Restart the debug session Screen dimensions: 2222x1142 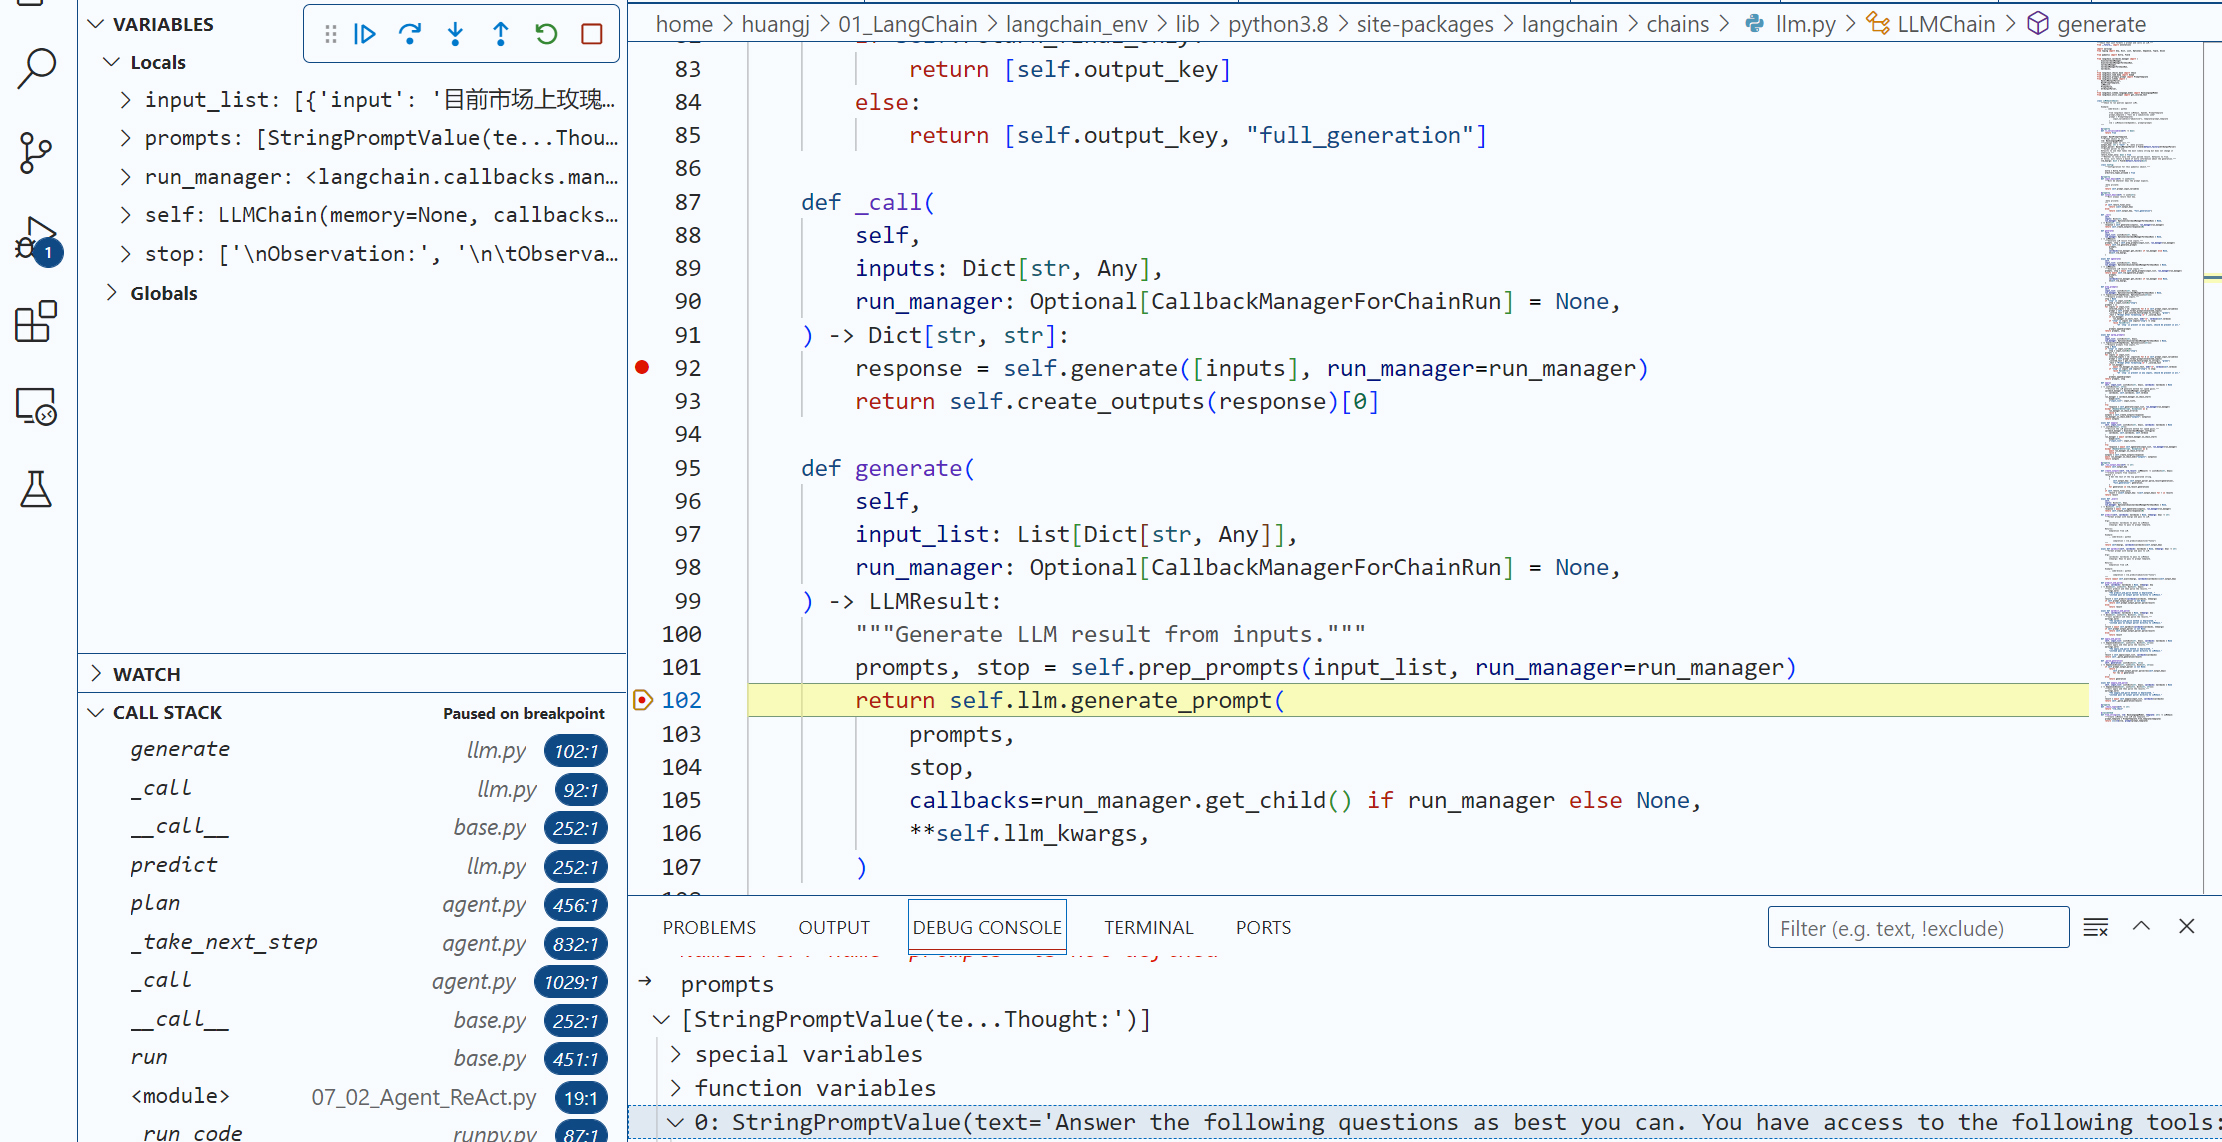click(x=546, y=34)
